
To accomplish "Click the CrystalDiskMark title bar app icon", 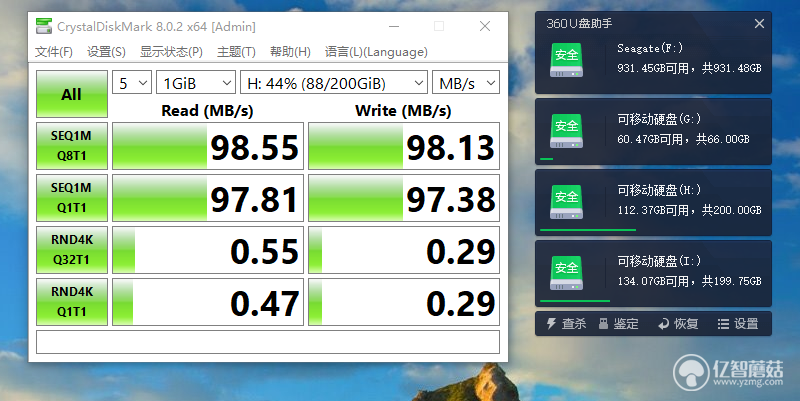I will click(x=44, y=26).
